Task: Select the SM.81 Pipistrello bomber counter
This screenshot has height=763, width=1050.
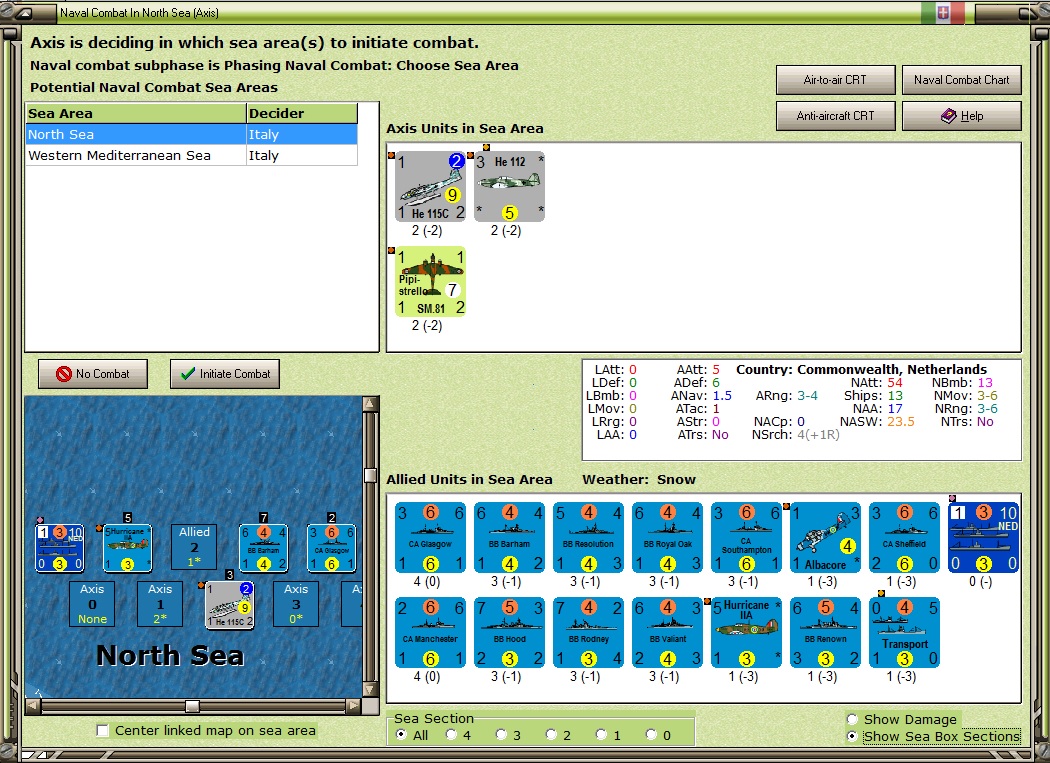Action: (x=430, y=281)
